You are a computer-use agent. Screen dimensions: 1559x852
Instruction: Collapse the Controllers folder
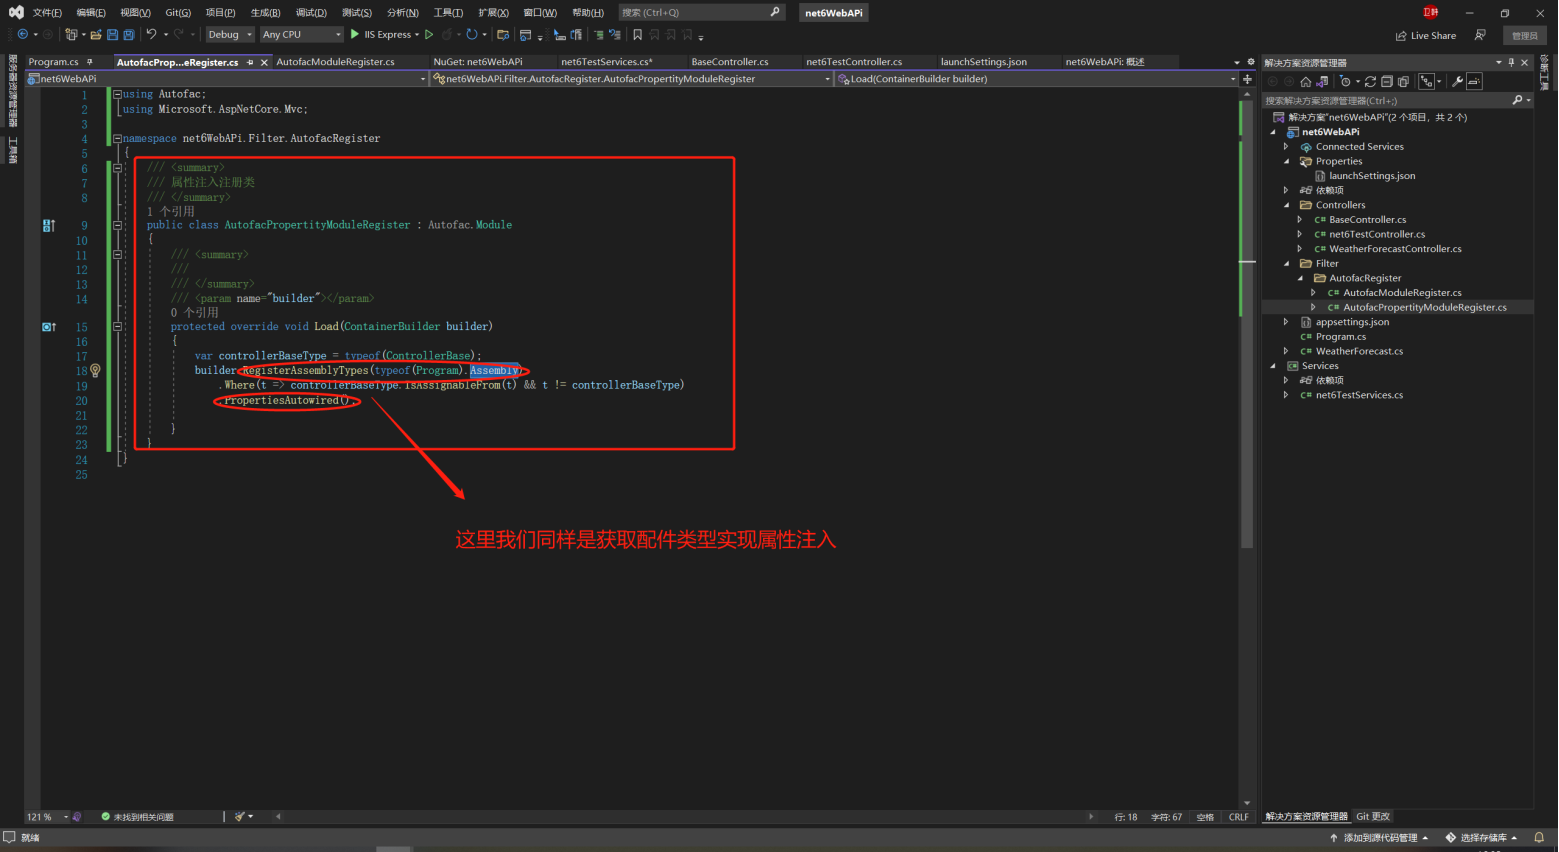click(1286, 205)
